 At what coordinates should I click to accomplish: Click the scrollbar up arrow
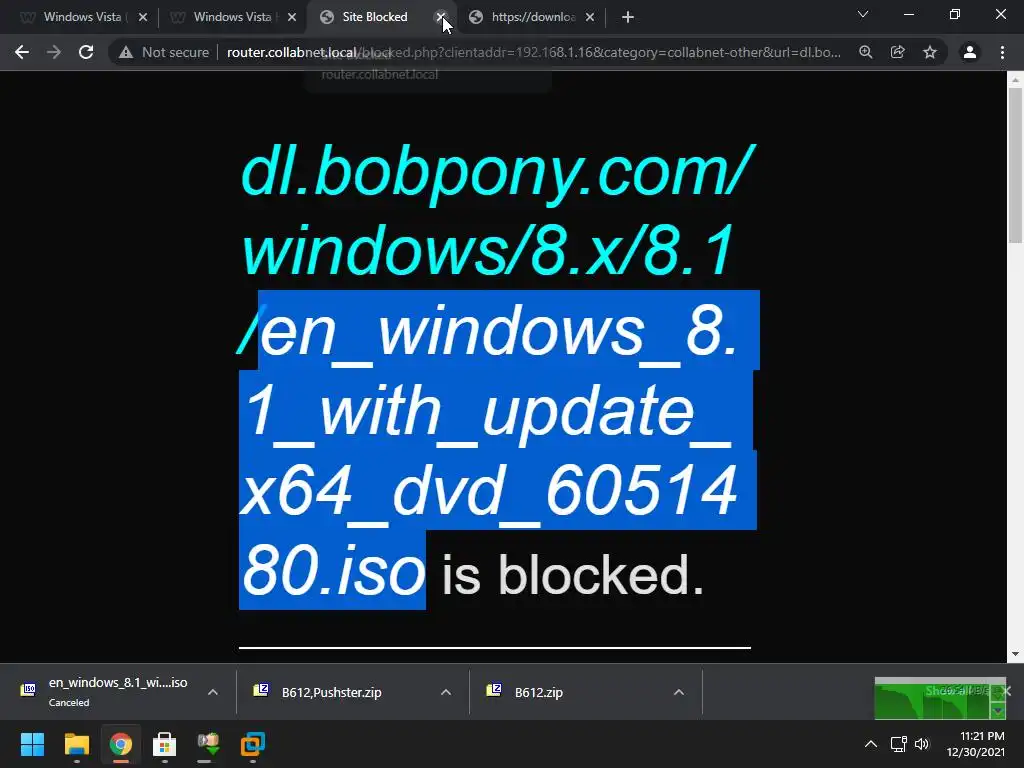pyautogui.click(x=1014, y=80)
